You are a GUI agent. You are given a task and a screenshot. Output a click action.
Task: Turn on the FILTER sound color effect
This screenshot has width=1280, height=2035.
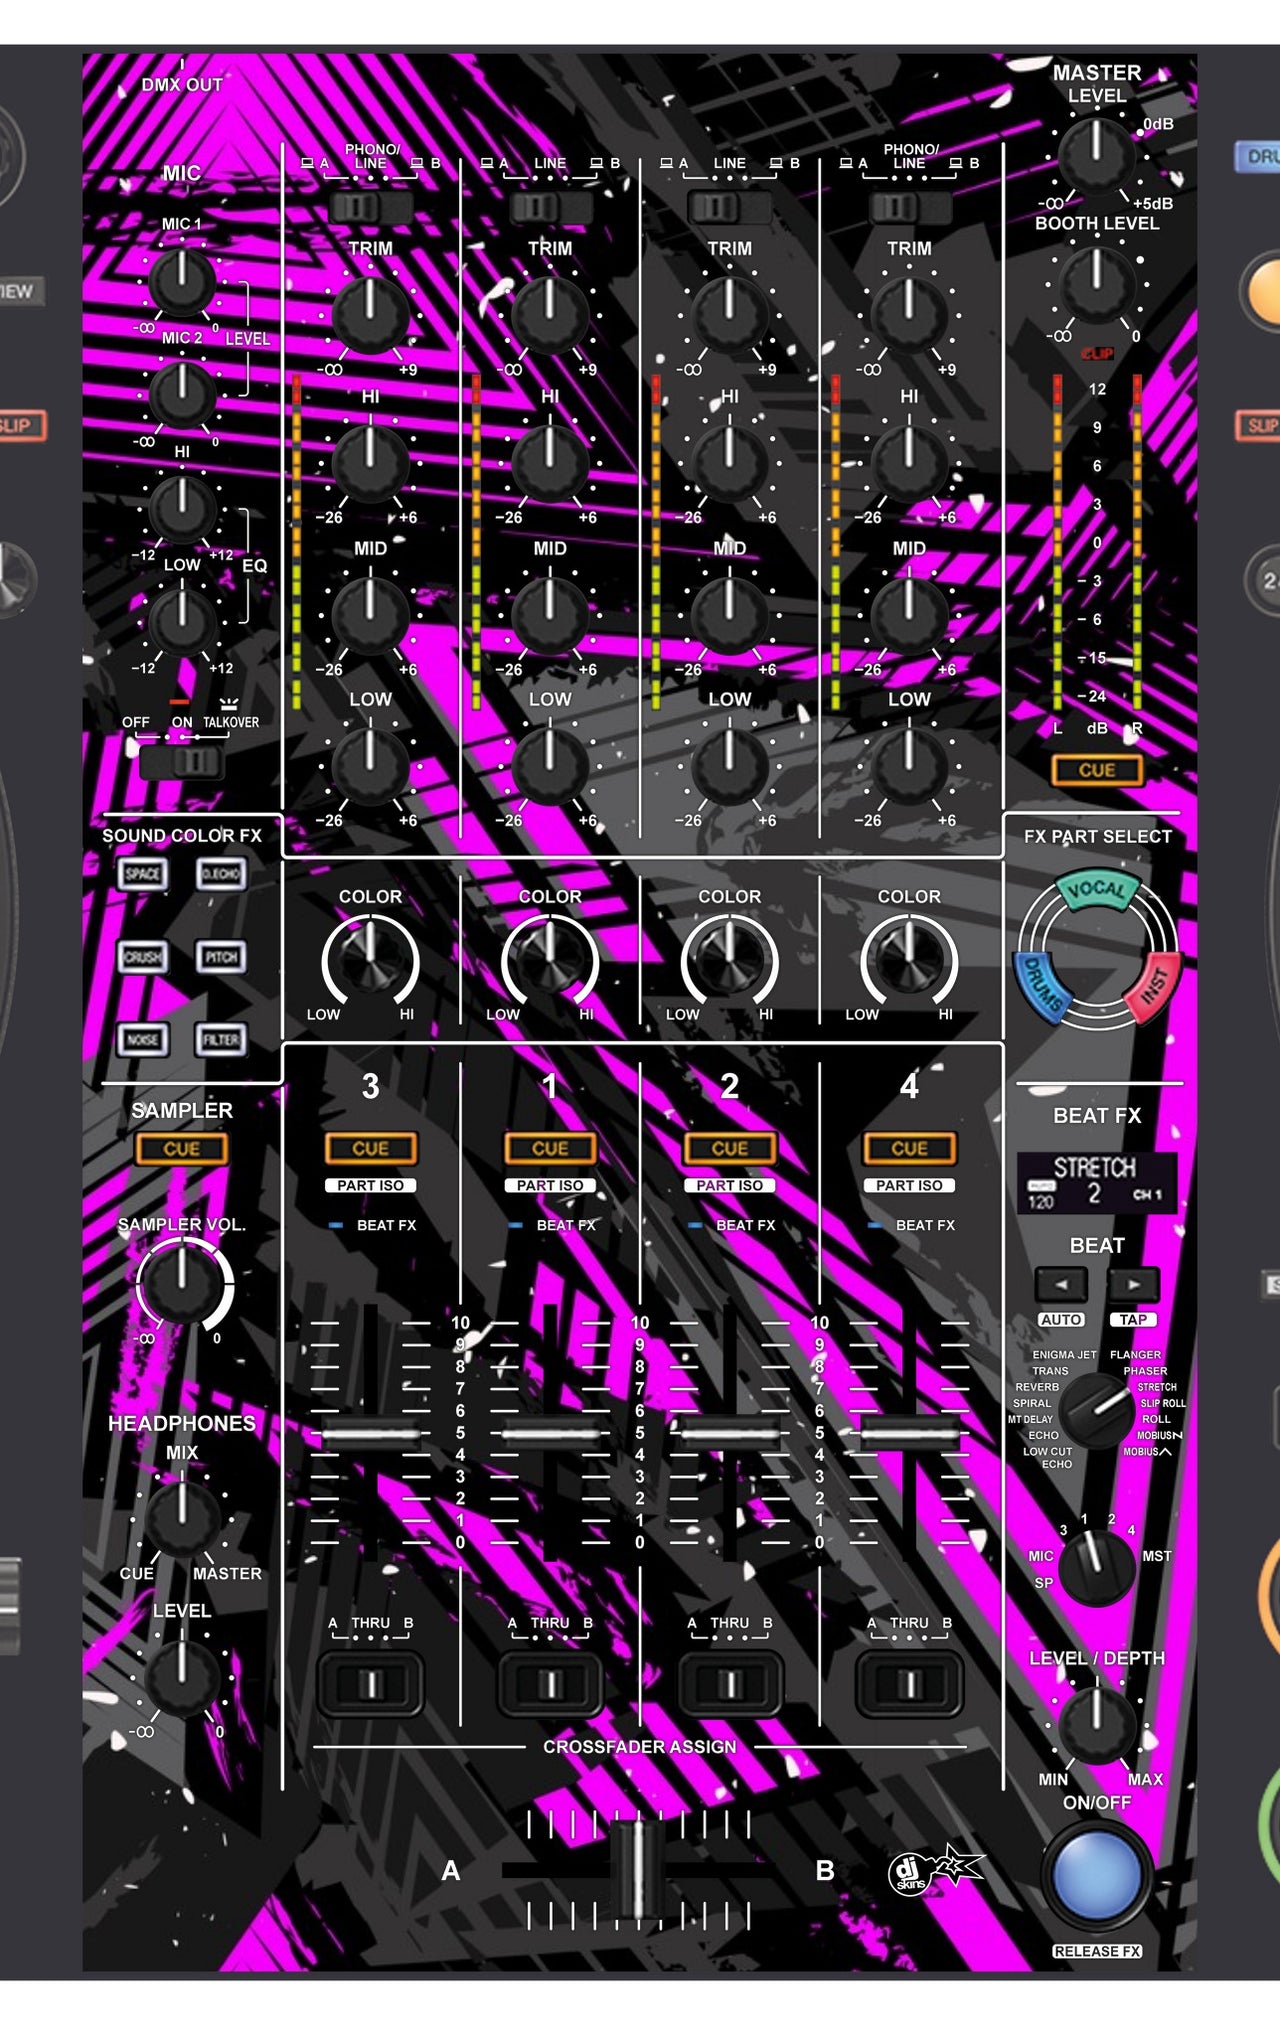(x=221, y=1040)
